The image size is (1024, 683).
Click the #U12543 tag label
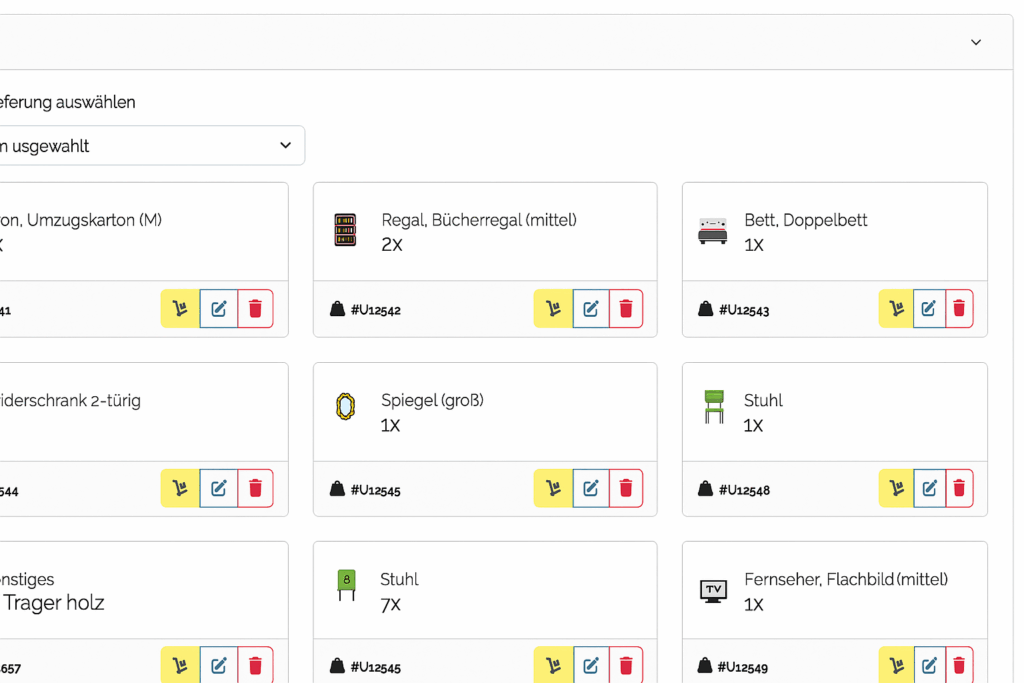click(743, 310)
